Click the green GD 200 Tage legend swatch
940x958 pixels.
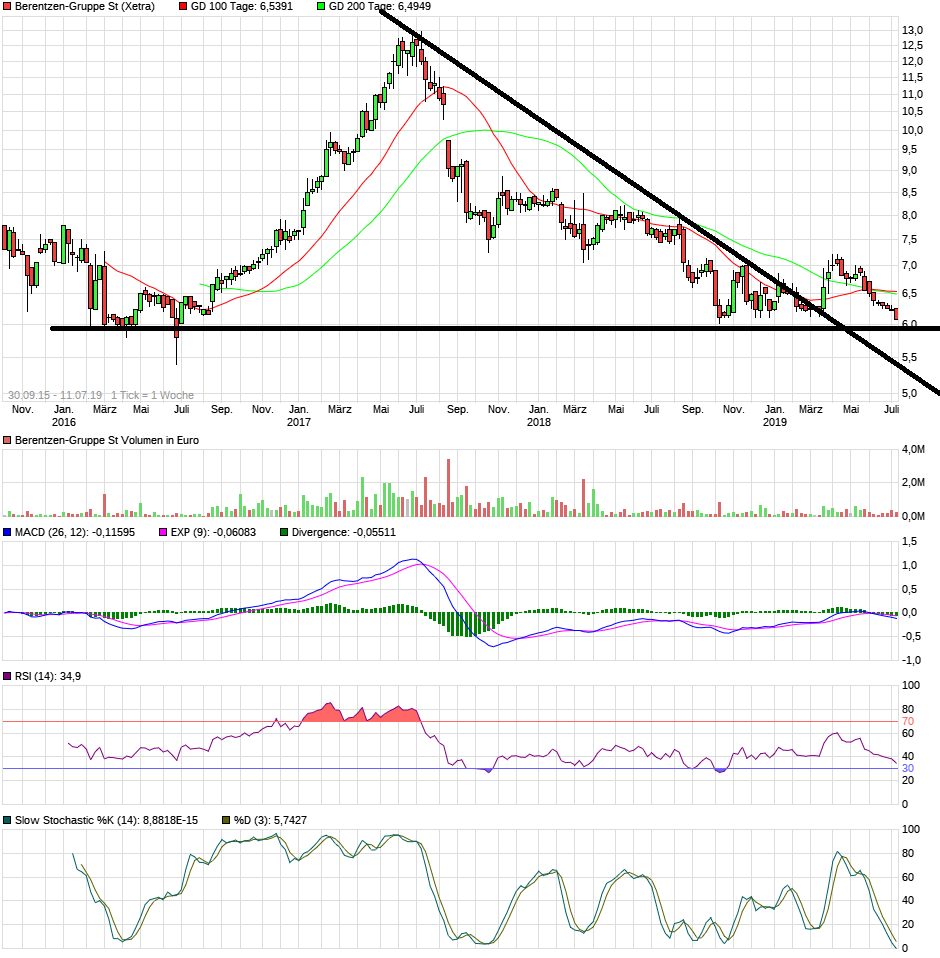tap(321, 6)
